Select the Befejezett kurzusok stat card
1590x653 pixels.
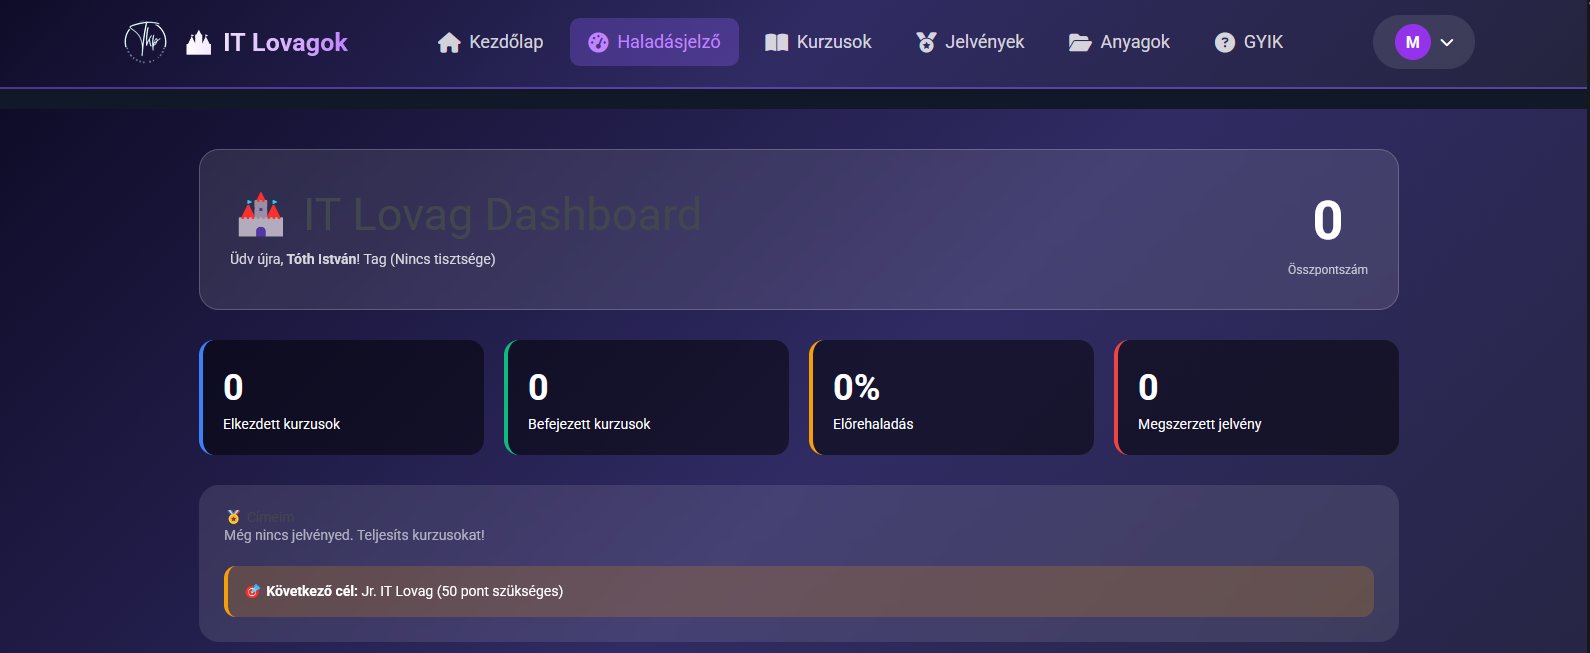tap(647, 397)
